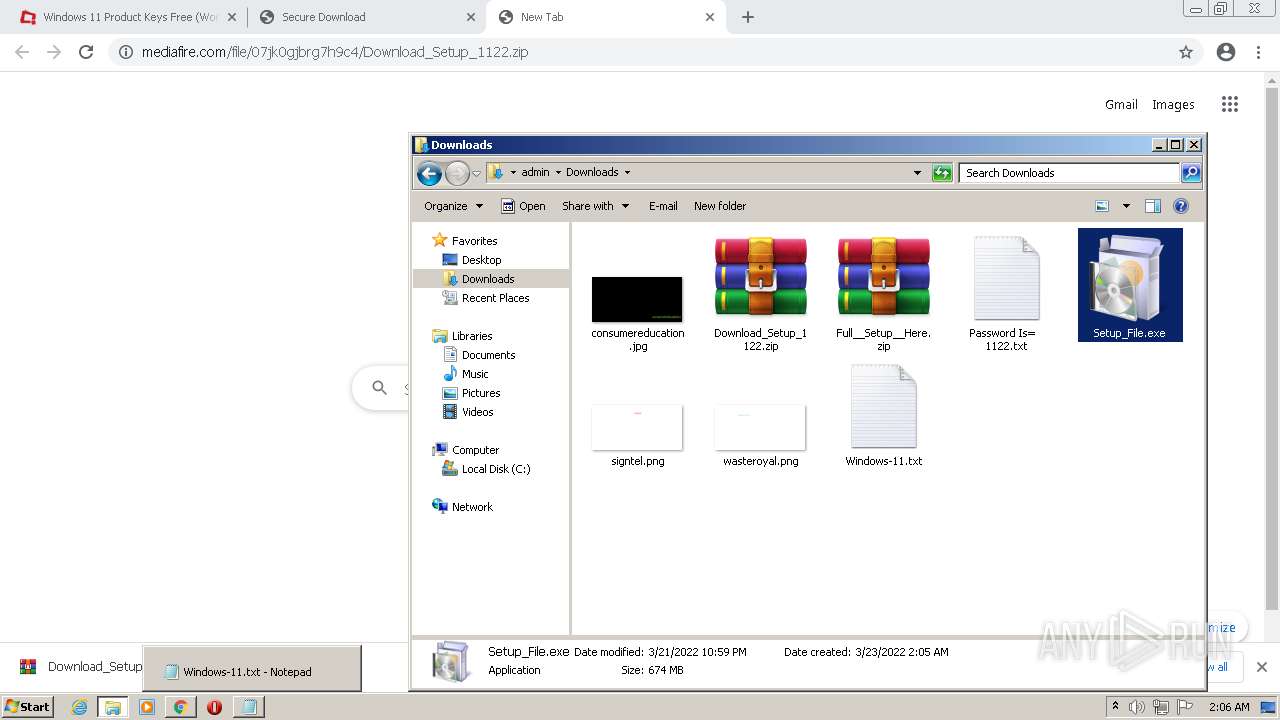Close Chrome downloads bar

[1261, 667]
